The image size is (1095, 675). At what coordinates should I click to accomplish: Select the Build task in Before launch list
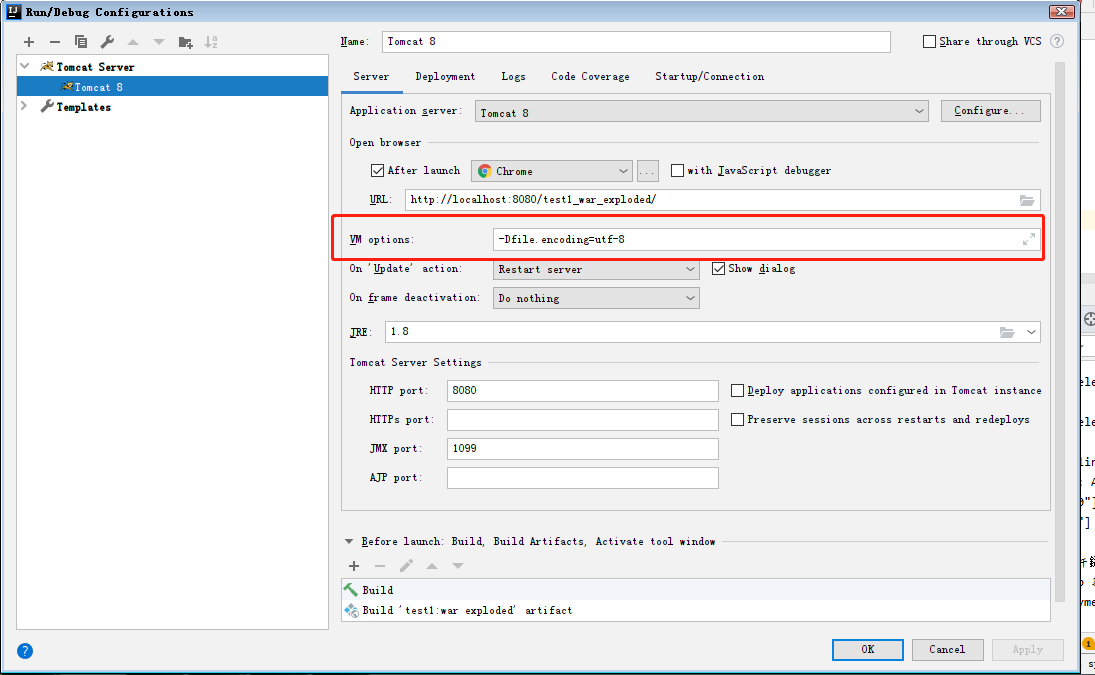696,590
